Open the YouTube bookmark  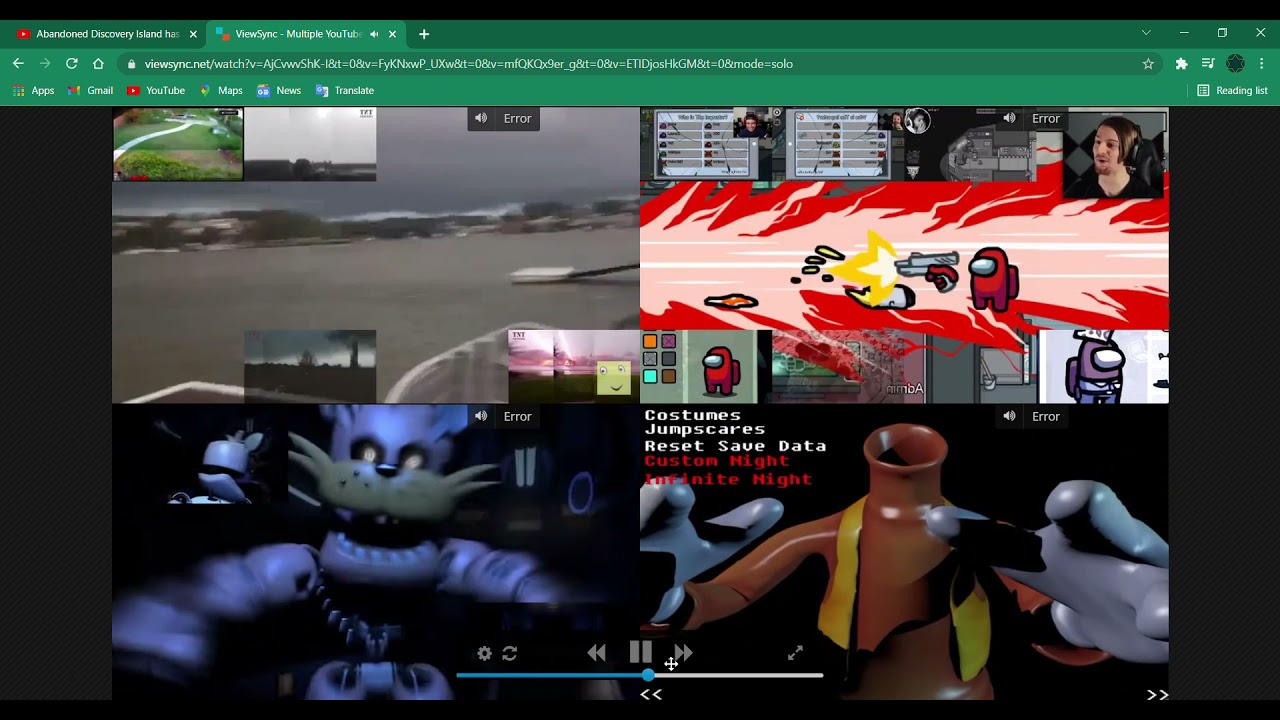click(156, 90)
